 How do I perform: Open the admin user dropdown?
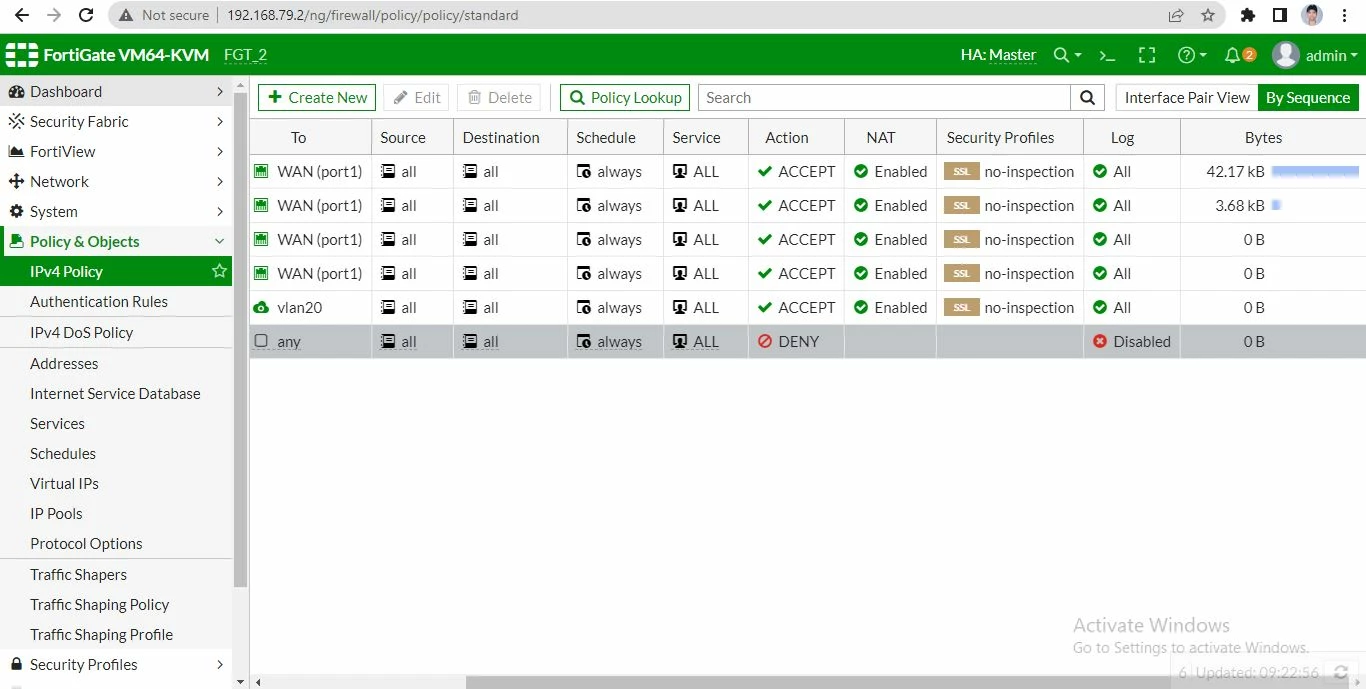(x=1314, y=55)
